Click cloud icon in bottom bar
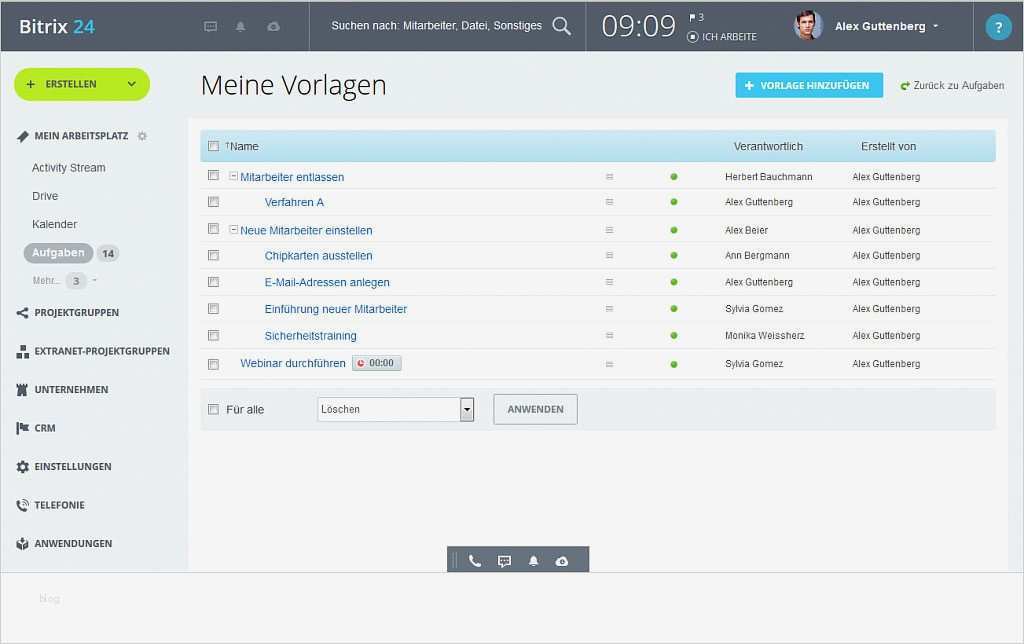The image size is (1024, 644). 562,561
